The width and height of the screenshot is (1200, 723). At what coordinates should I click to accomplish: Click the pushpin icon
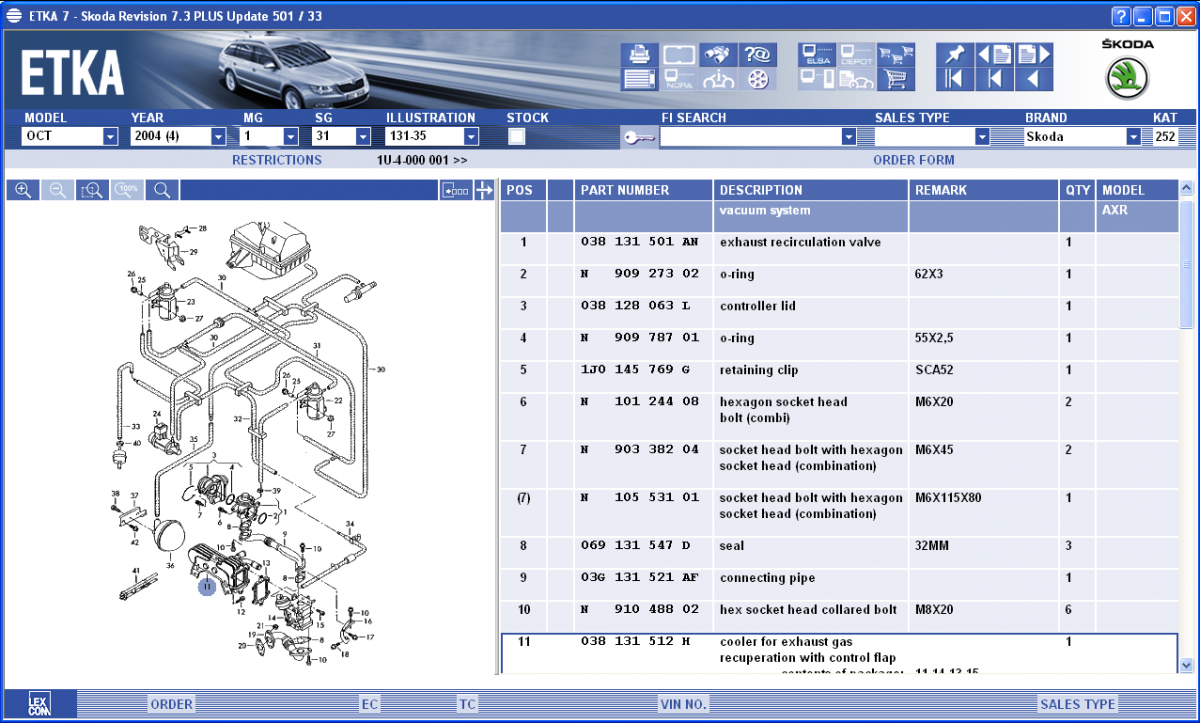(x=955, y=55)
